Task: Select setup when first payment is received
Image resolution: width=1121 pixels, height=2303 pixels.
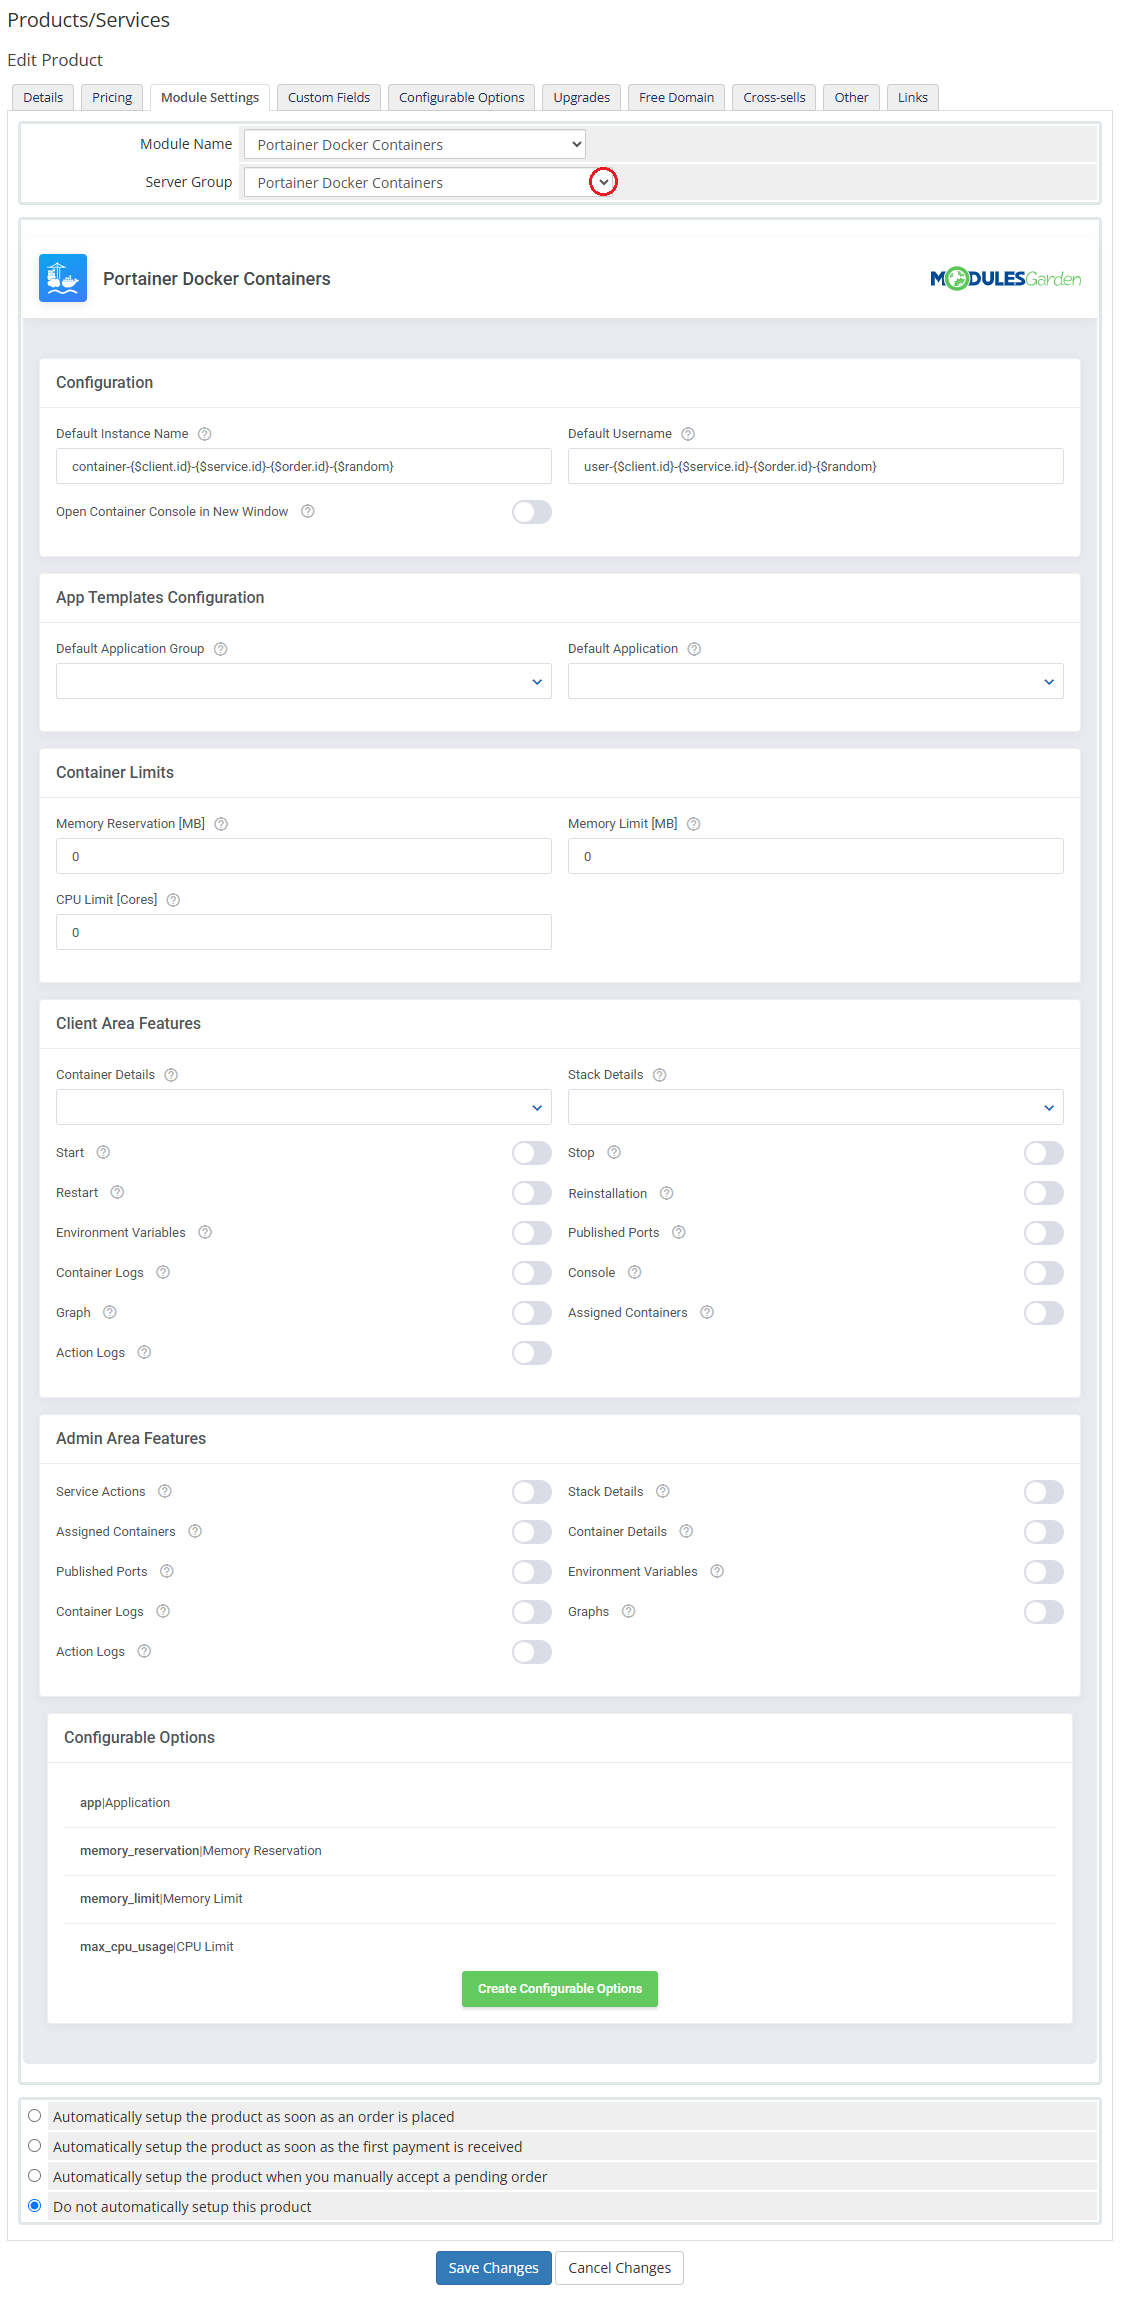Action: pos(35,2145)
